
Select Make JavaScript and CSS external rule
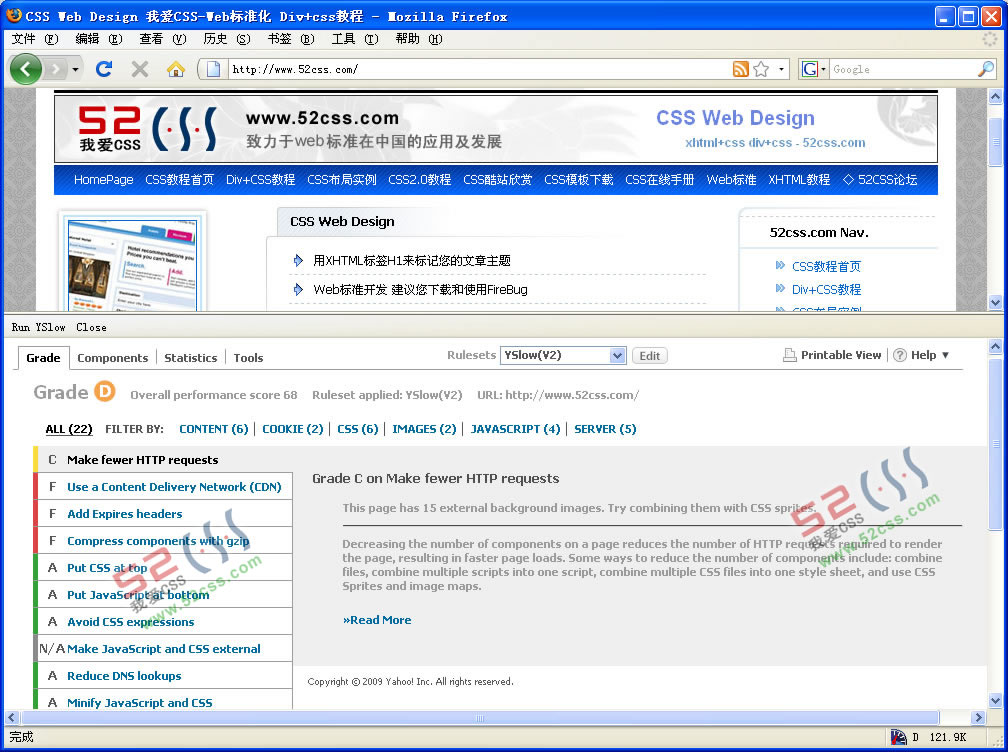pyautogui.click(x=164, y=649)
